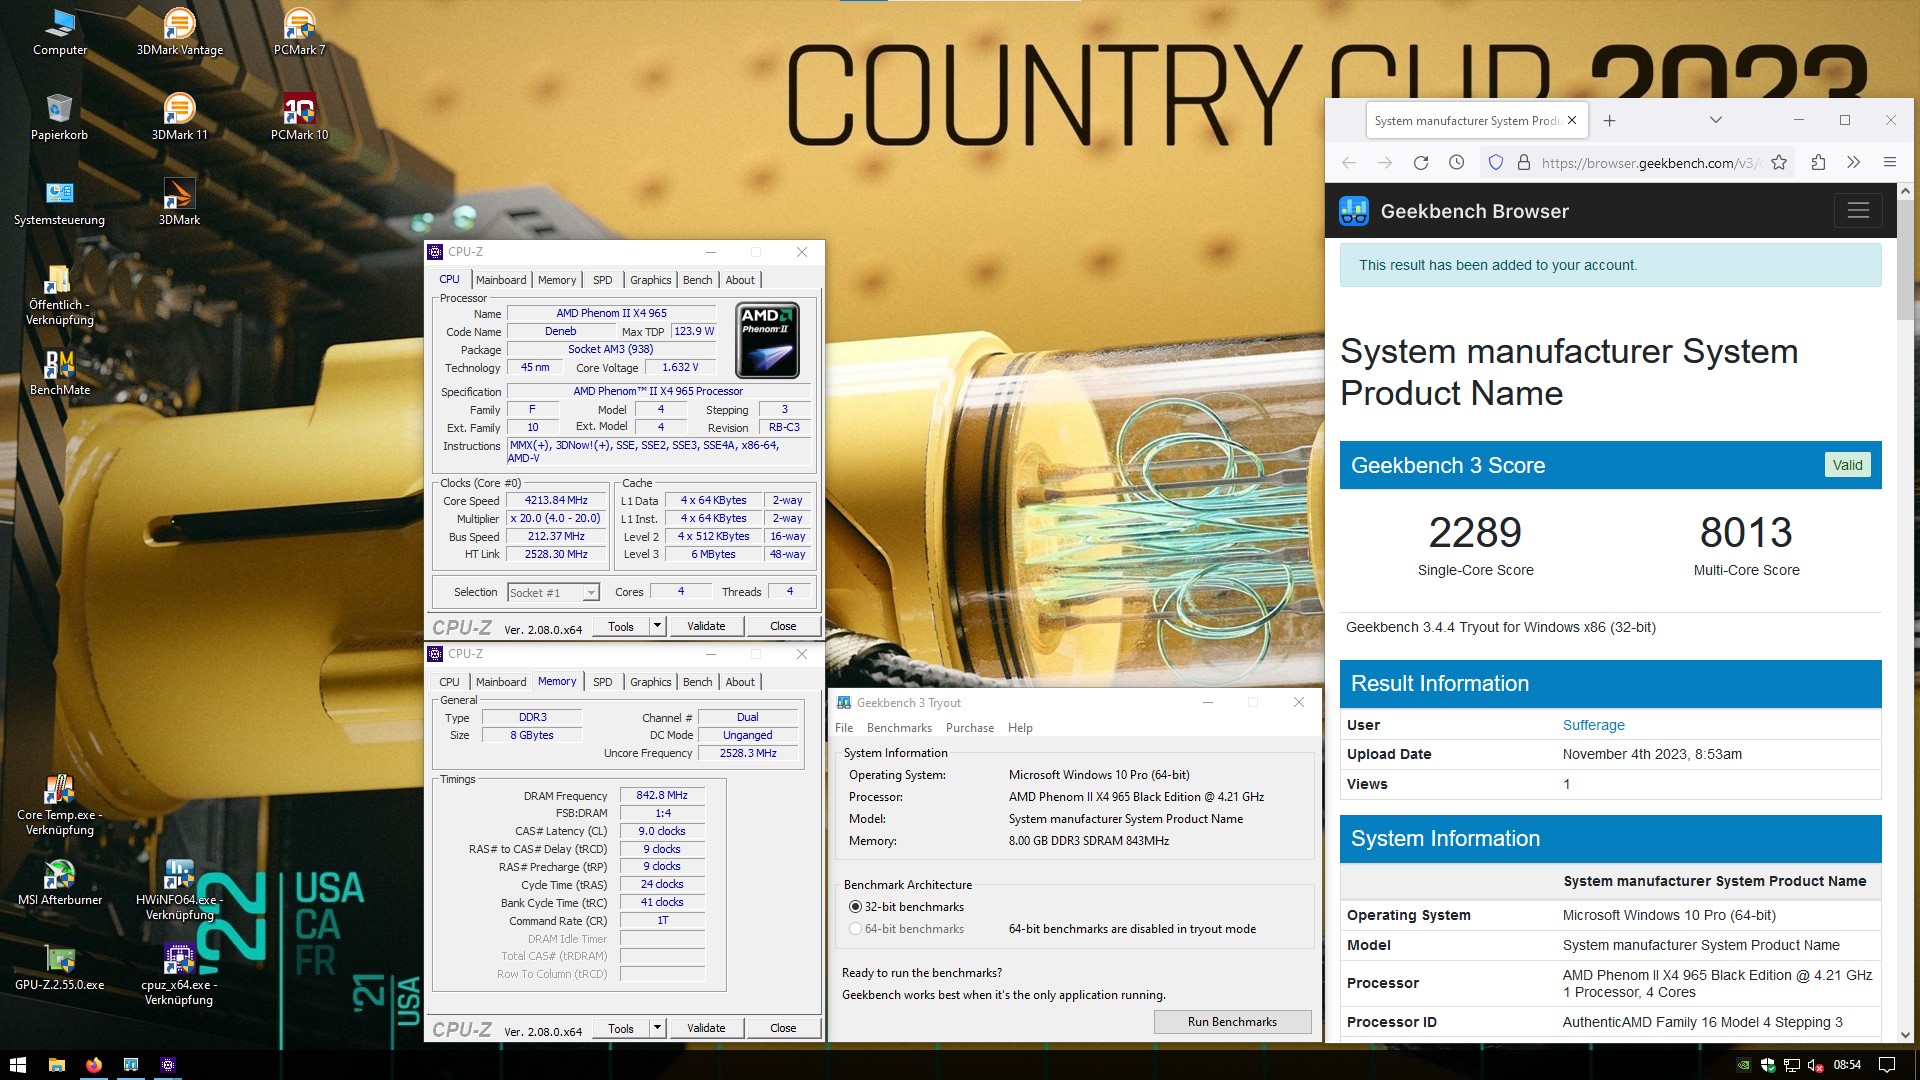Toggle the Geekbench Browser navbar menu
1920x1080 pixels.
(1858, 211)
